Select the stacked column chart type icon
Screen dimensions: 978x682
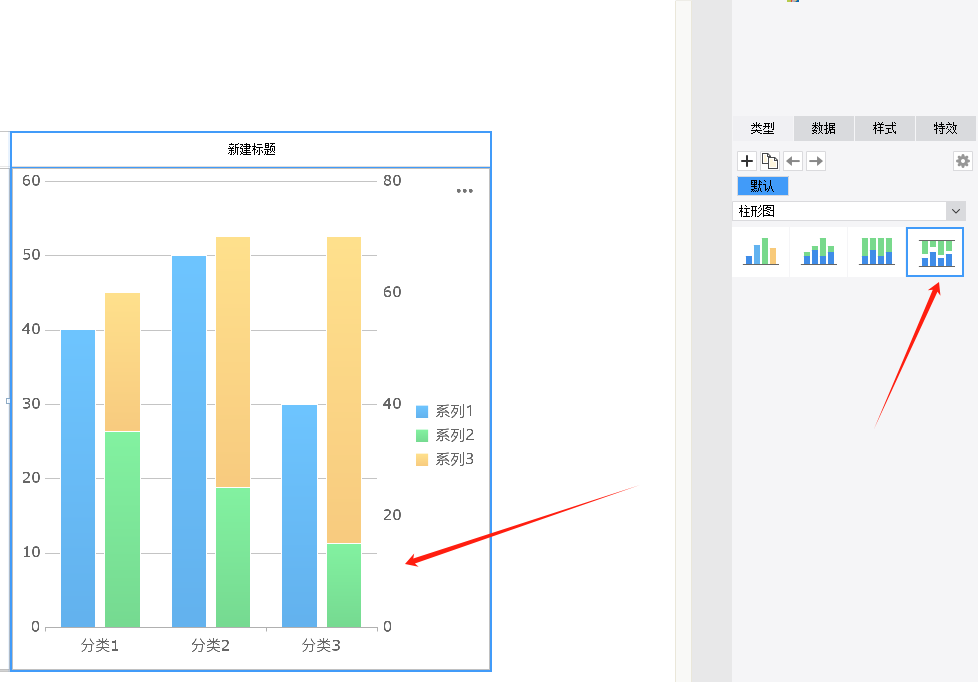(x=819, y=251)
